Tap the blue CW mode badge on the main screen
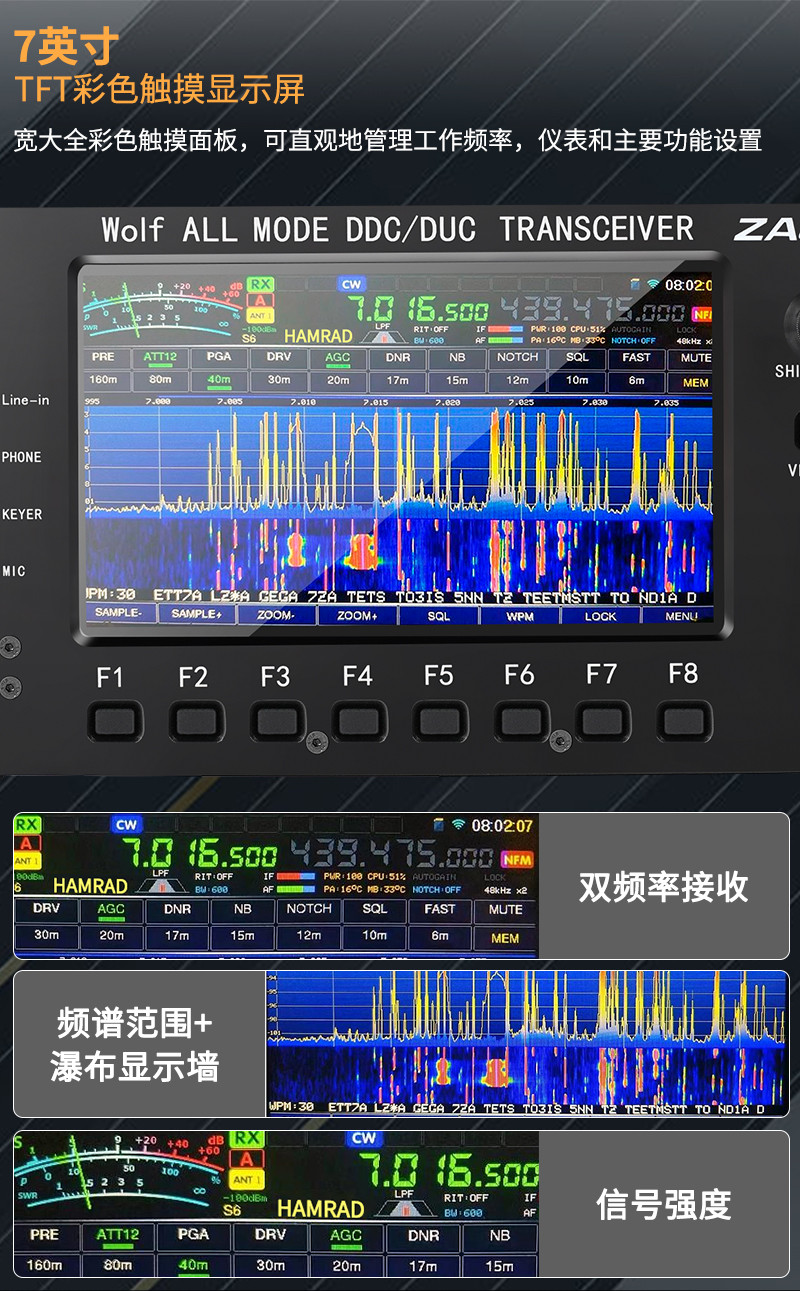This screenshot has width=800, height=1291. point(352,284)
